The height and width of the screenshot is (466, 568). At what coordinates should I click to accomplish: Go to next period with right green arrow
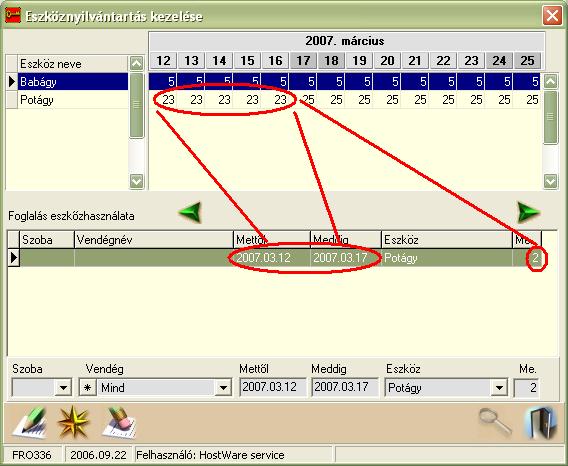(x=529, y=212)
